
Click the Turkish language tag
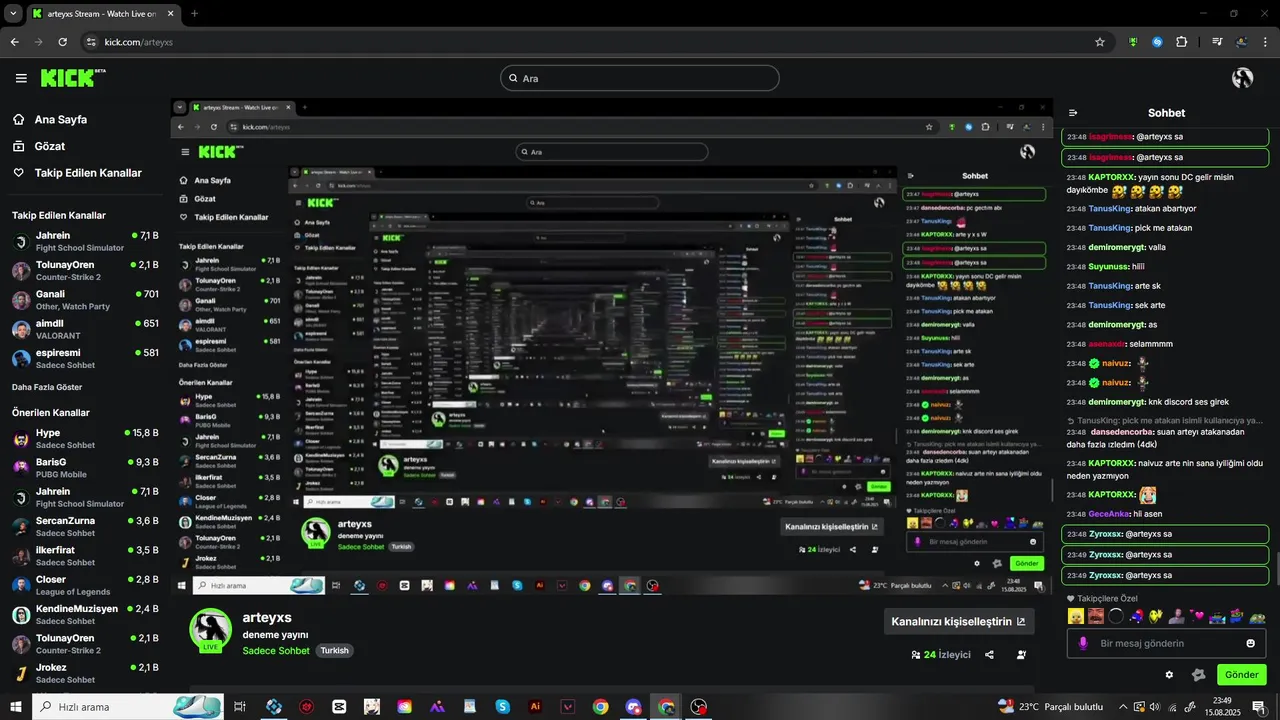point(335,650)
